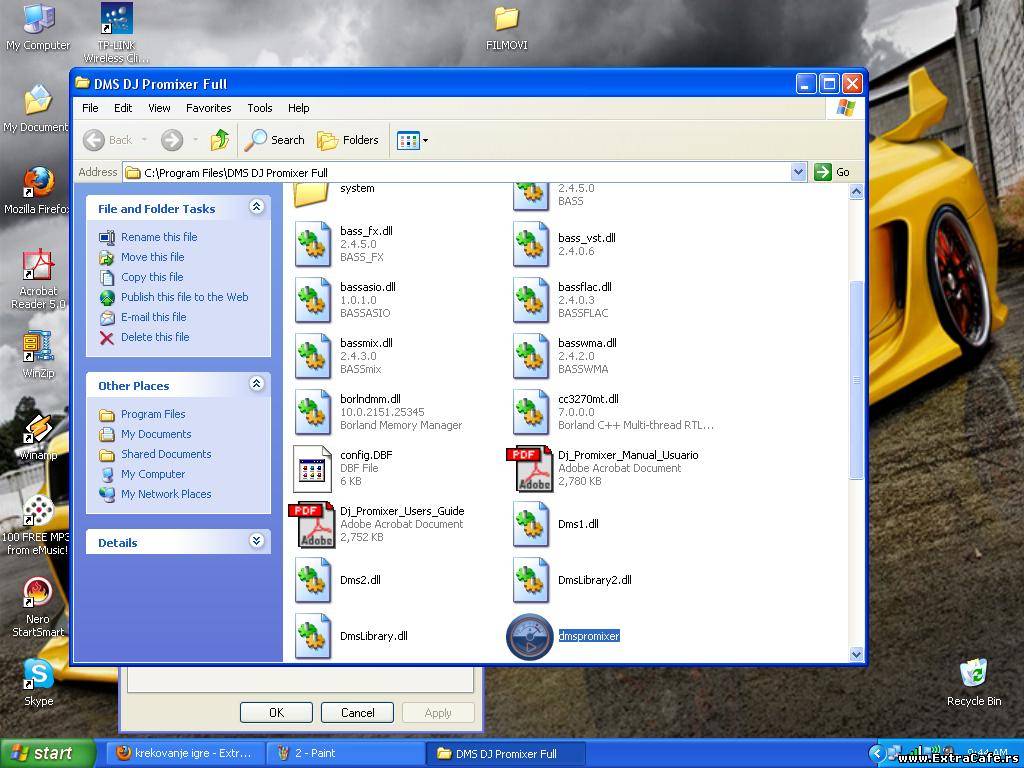Open the Favorites menu
1024x768 pixels.
(208, 108)
